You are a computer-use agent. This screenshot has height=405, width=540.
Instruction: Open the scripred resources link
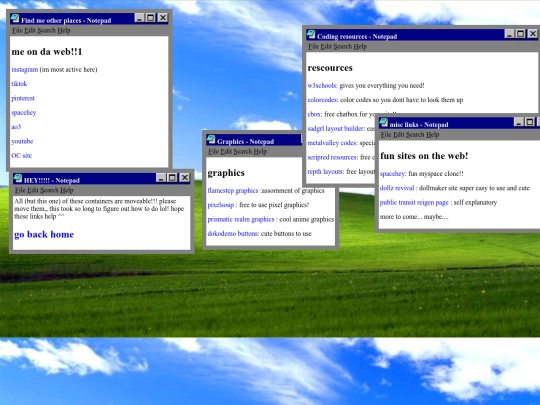coord(332,157)
